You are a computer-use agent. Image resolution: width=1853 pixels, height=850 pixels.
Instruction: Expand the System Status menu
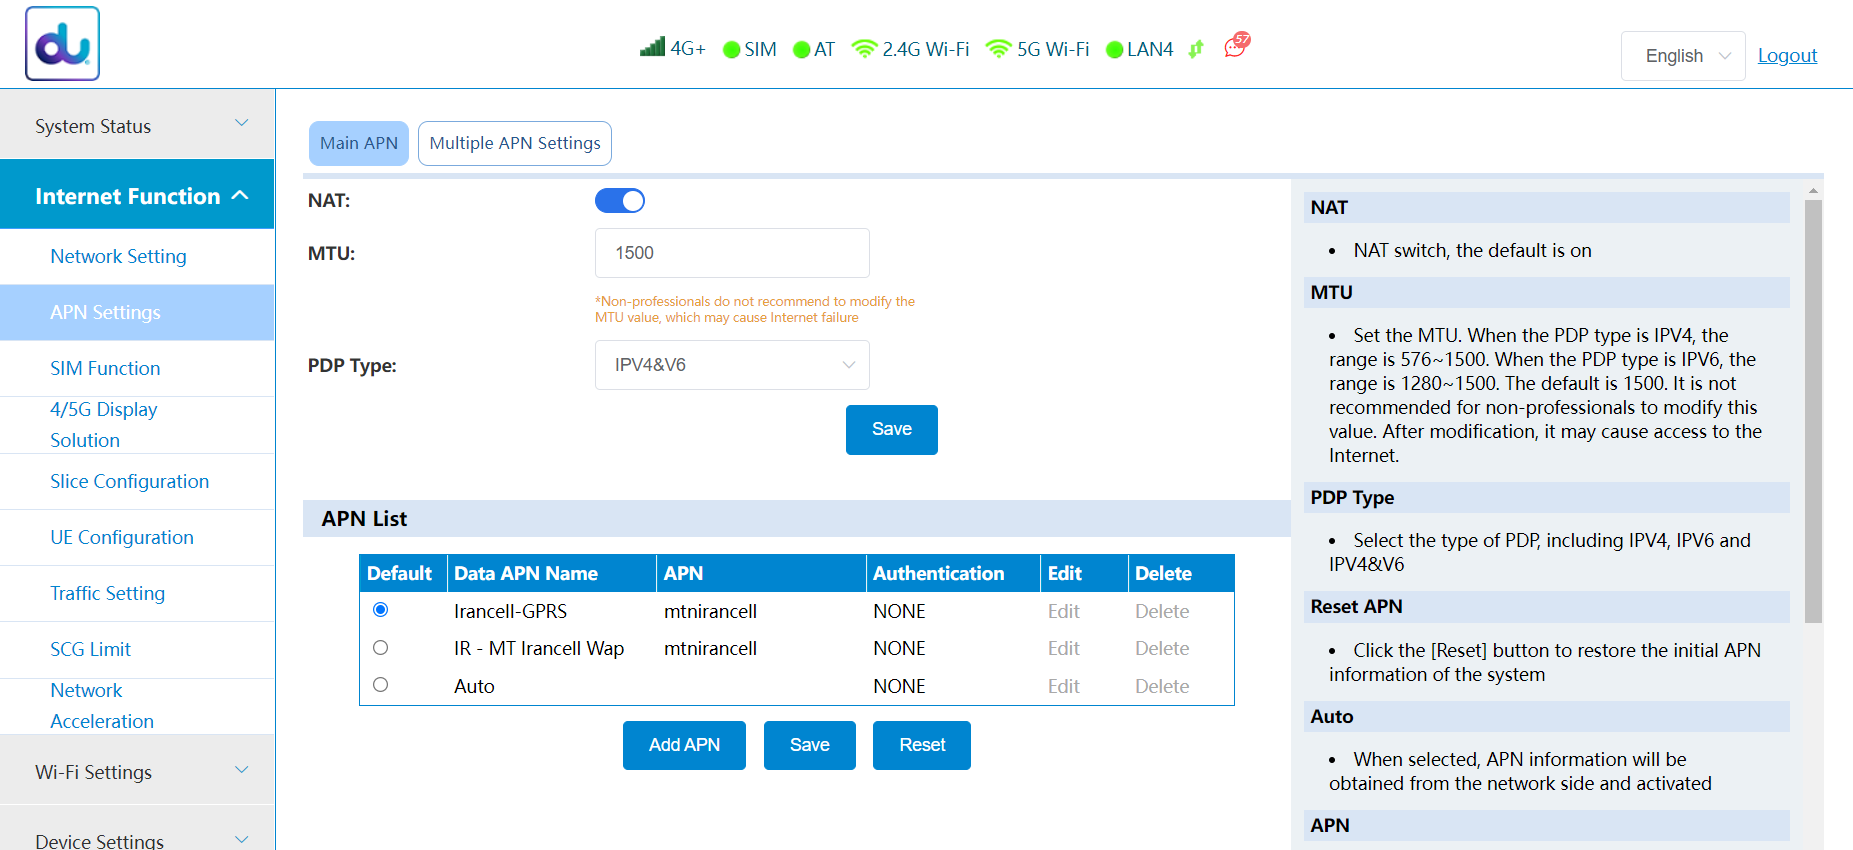point(137,125)
